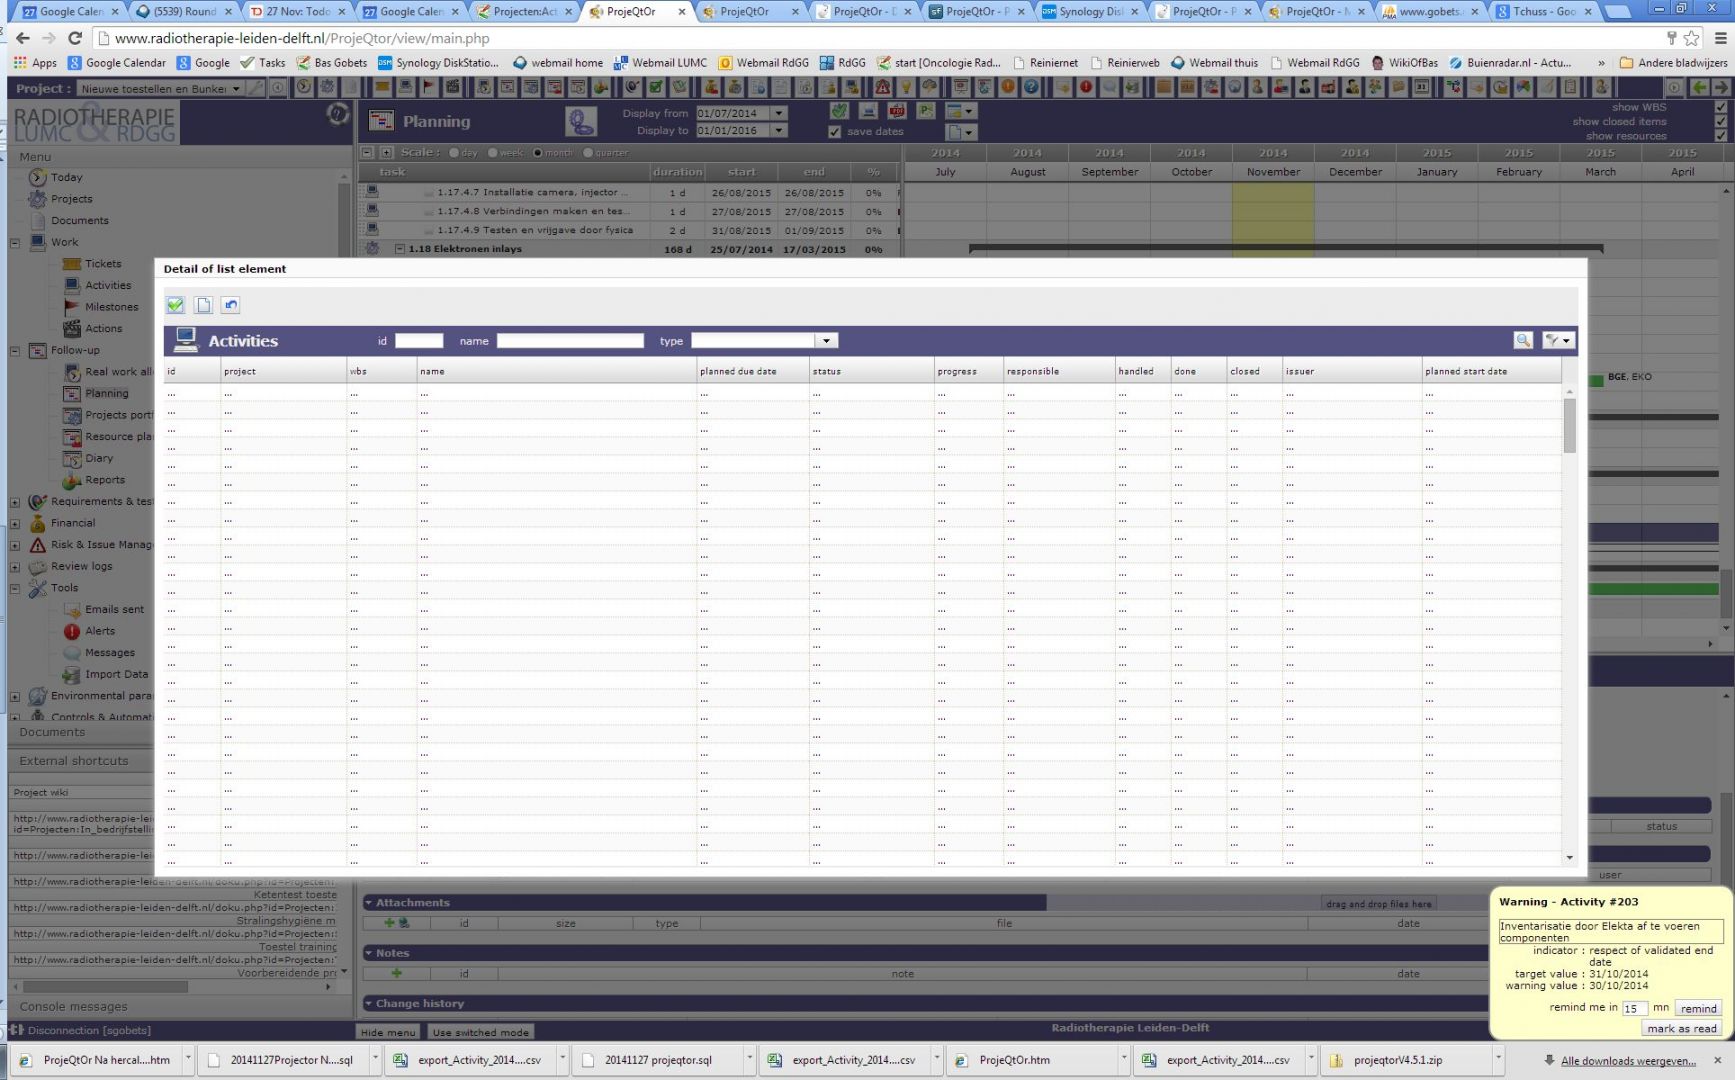Select the quarter scale radio button
The image size is (1735, 1080).
coord(588,153)
